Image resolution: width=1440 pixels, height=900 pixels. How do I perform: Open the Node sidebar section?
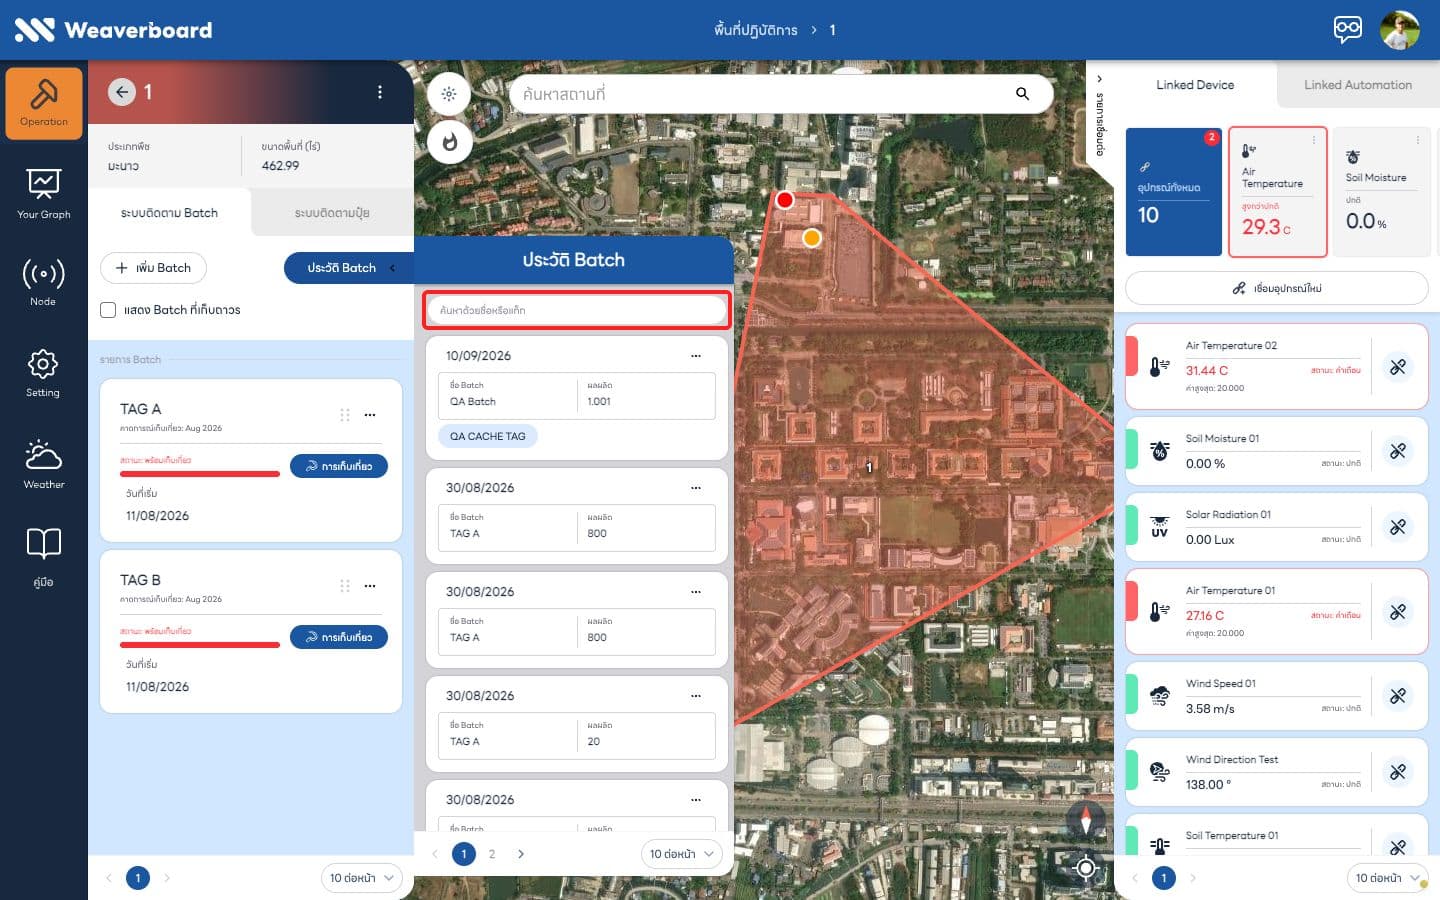click(44, 282)
